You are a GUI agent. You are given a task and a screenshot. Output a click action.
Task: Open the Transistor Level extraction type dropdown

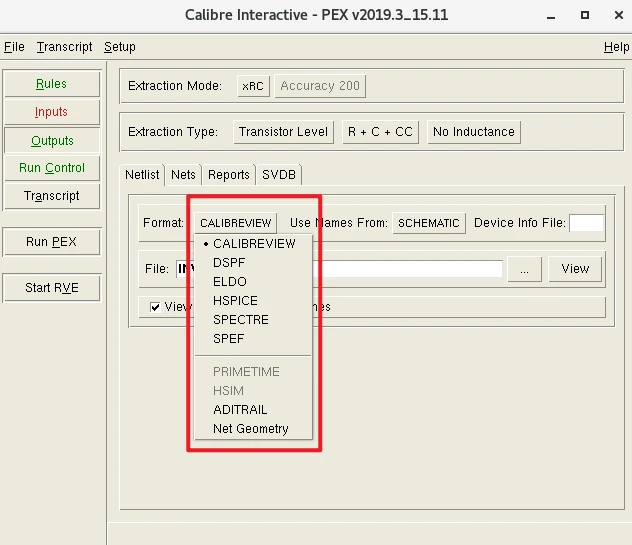tap(283, 132)
